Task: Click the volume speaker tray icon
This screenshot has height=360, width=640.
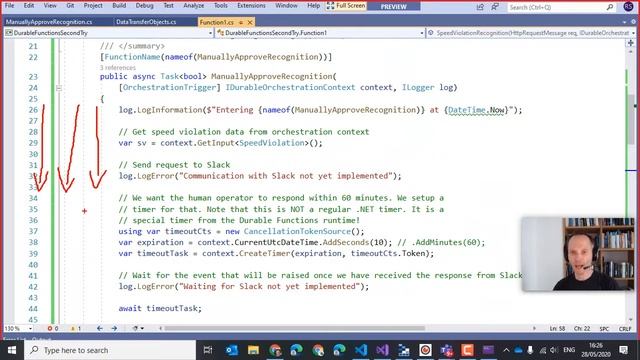Action: coord(553,350)
